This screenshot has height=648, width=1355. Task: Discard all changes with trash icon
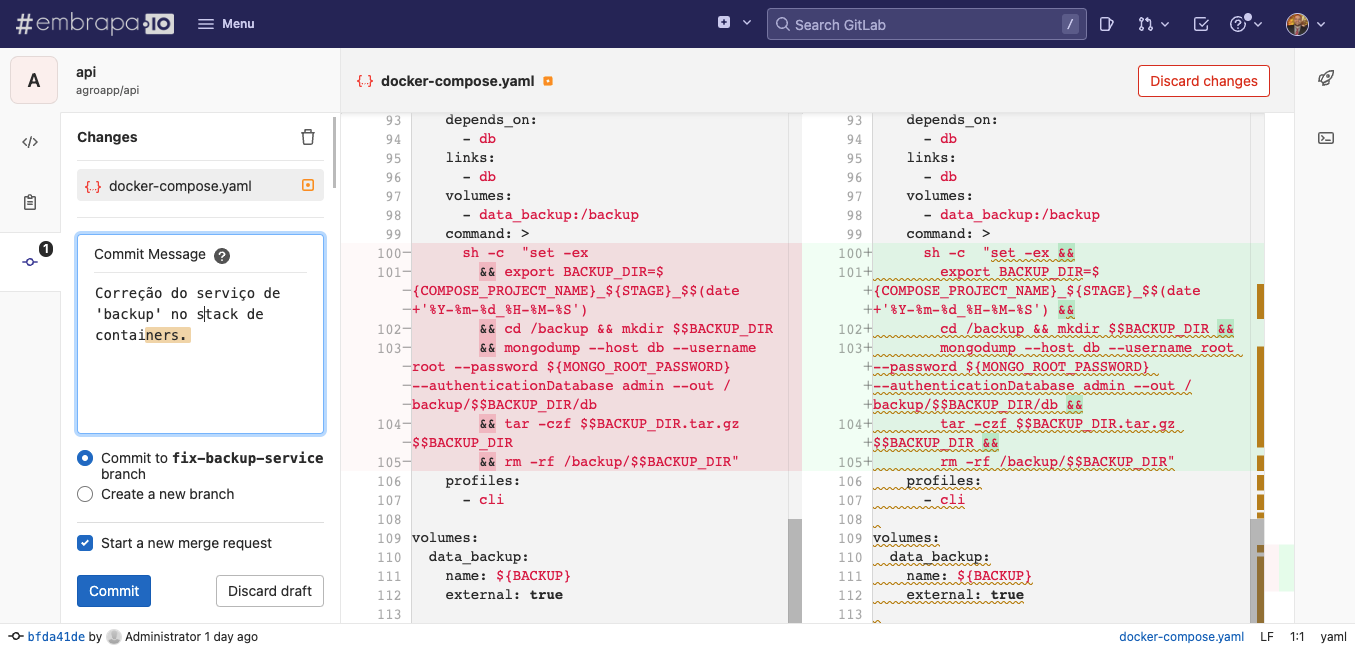click(308, 137)
